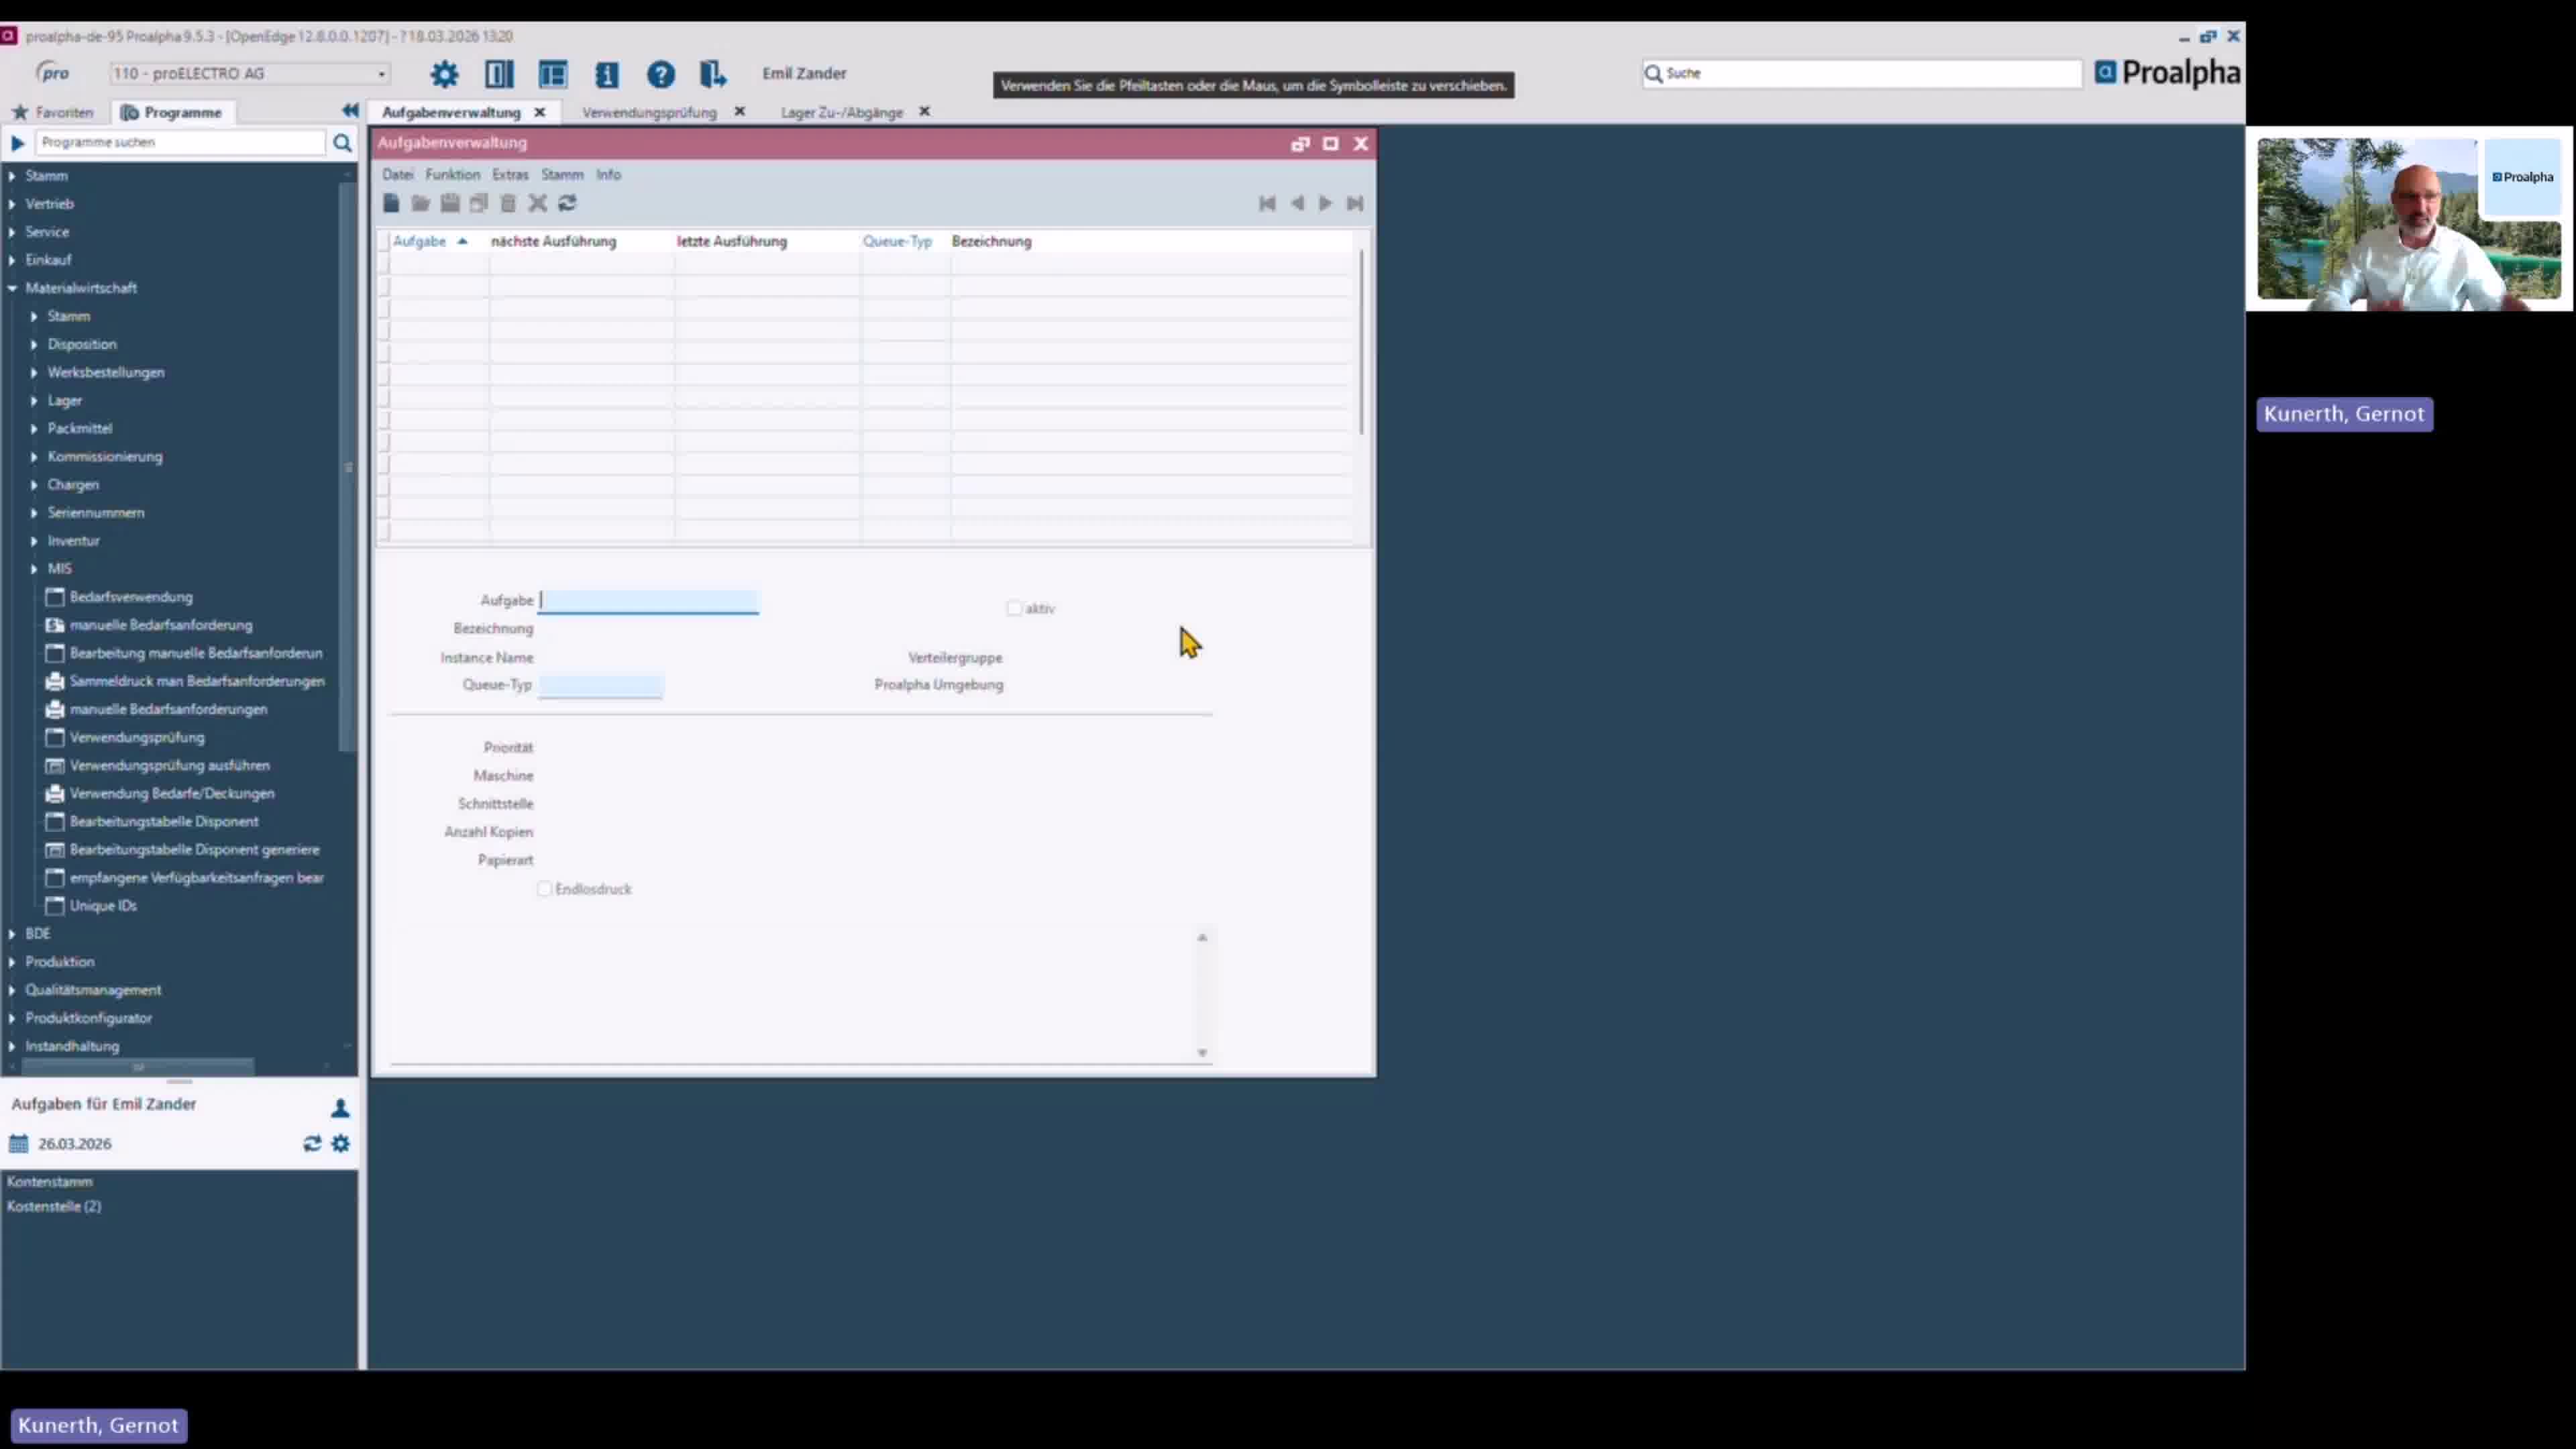The image size is (2576, 1449).
Task: Open the Extras menu
Action: pos(510,174)
